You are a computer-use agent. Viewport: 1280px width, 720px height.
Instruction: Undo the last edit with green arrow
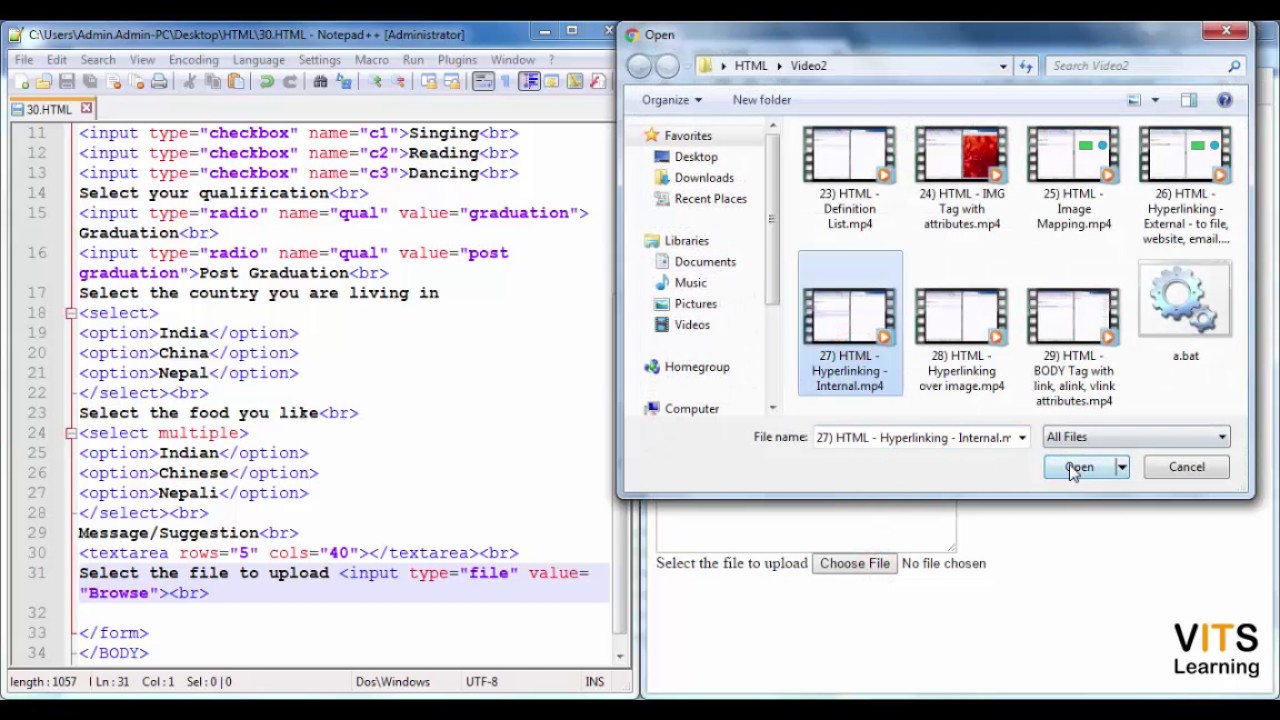[x=266, y=82]
